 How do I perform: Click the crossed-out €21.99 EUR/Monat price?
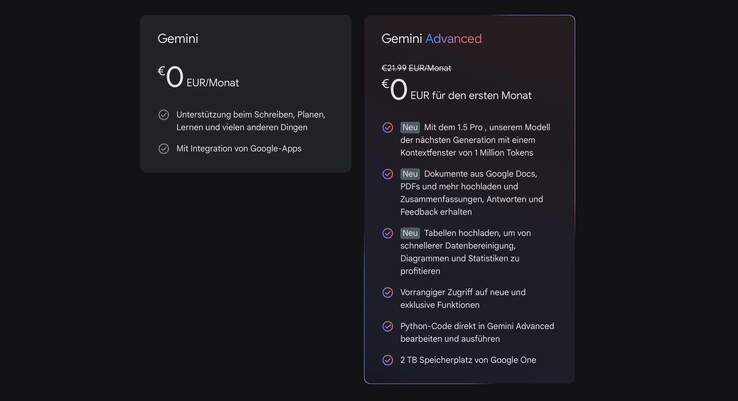click(x=416, y=68)
